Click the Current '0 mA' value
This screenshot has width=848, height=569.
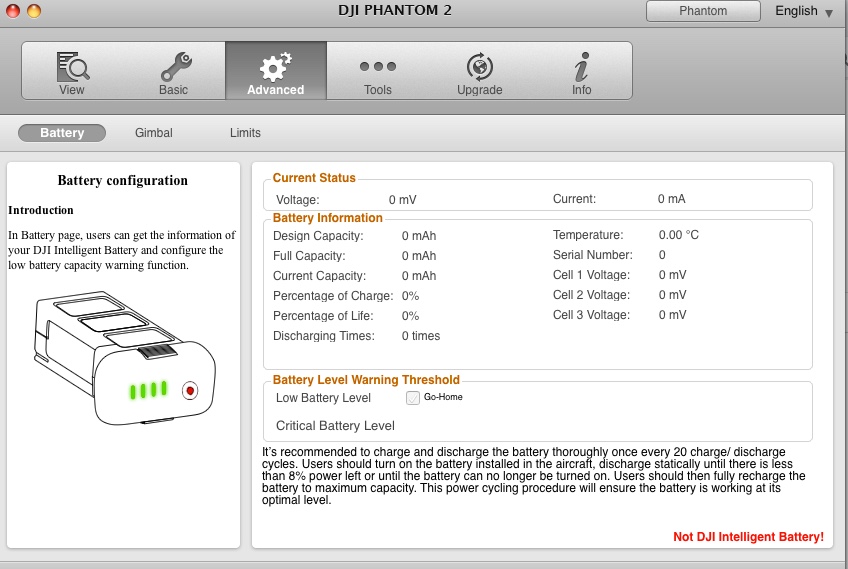tap(671, 199)
